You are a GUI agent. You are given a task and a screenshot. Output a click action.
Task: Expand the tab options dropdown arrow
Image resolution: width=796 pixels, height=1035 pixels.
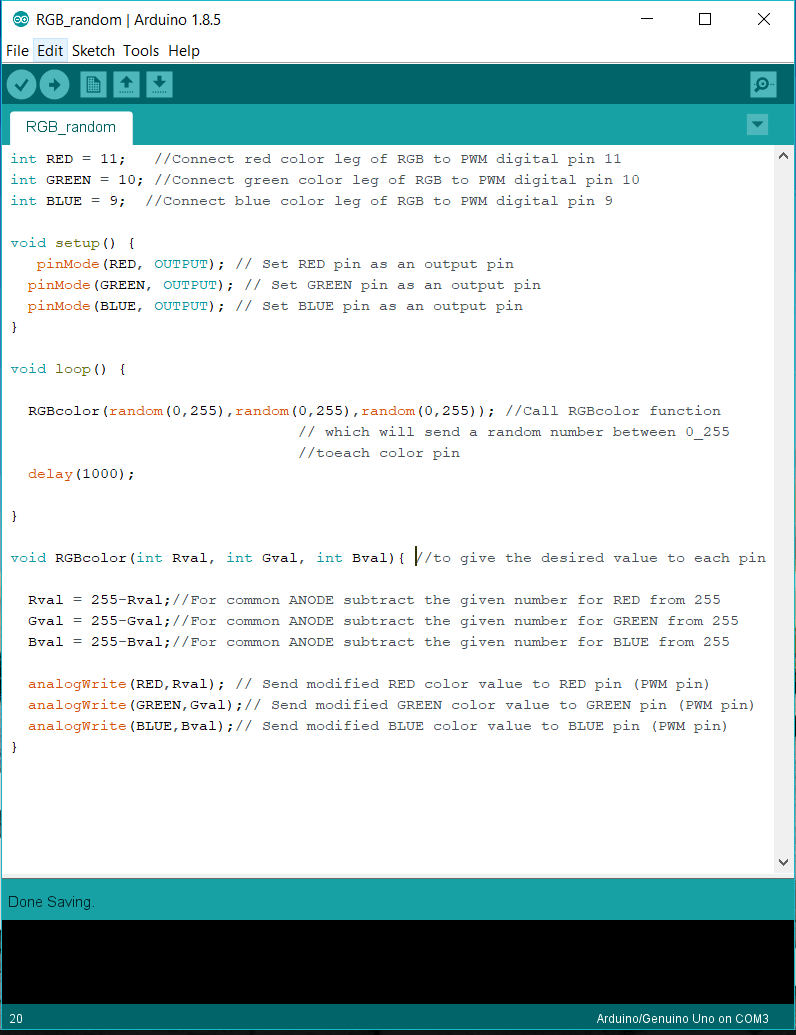(x=757, y=124)
